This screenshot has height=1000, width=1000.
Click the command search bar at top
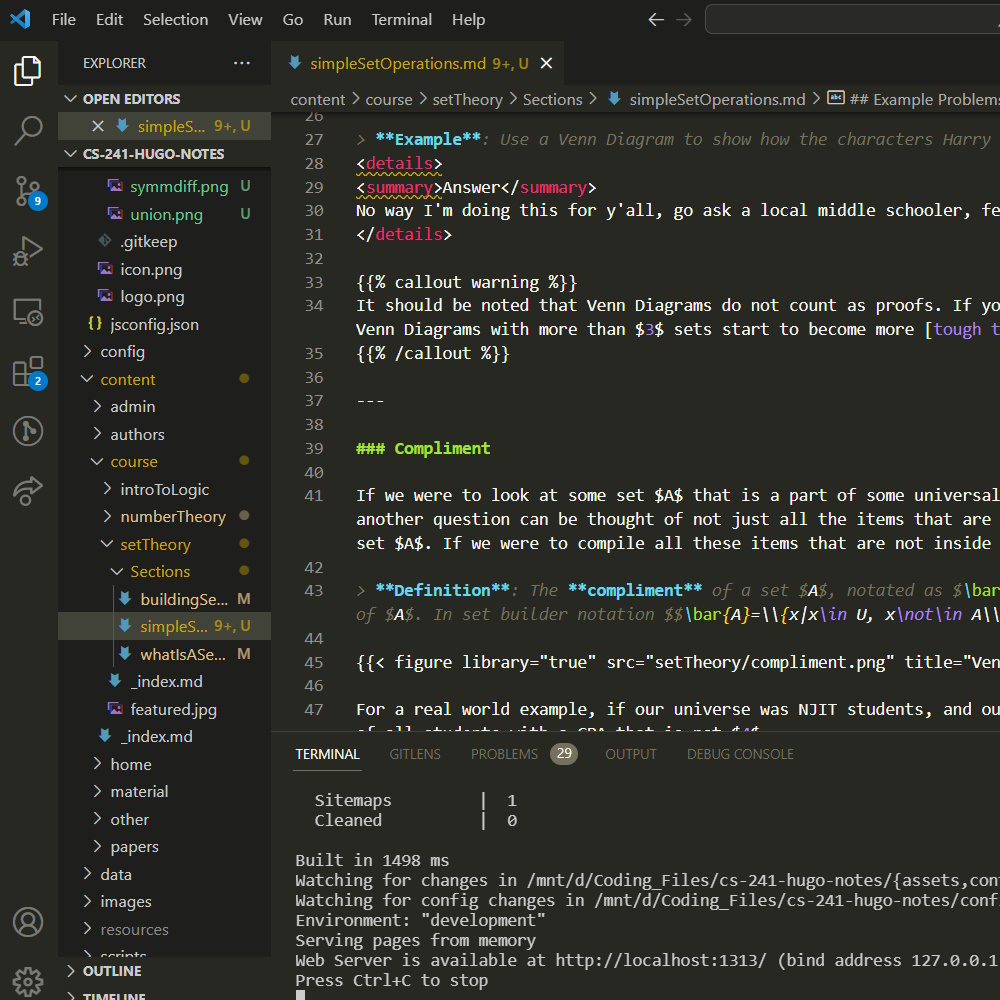851,18
